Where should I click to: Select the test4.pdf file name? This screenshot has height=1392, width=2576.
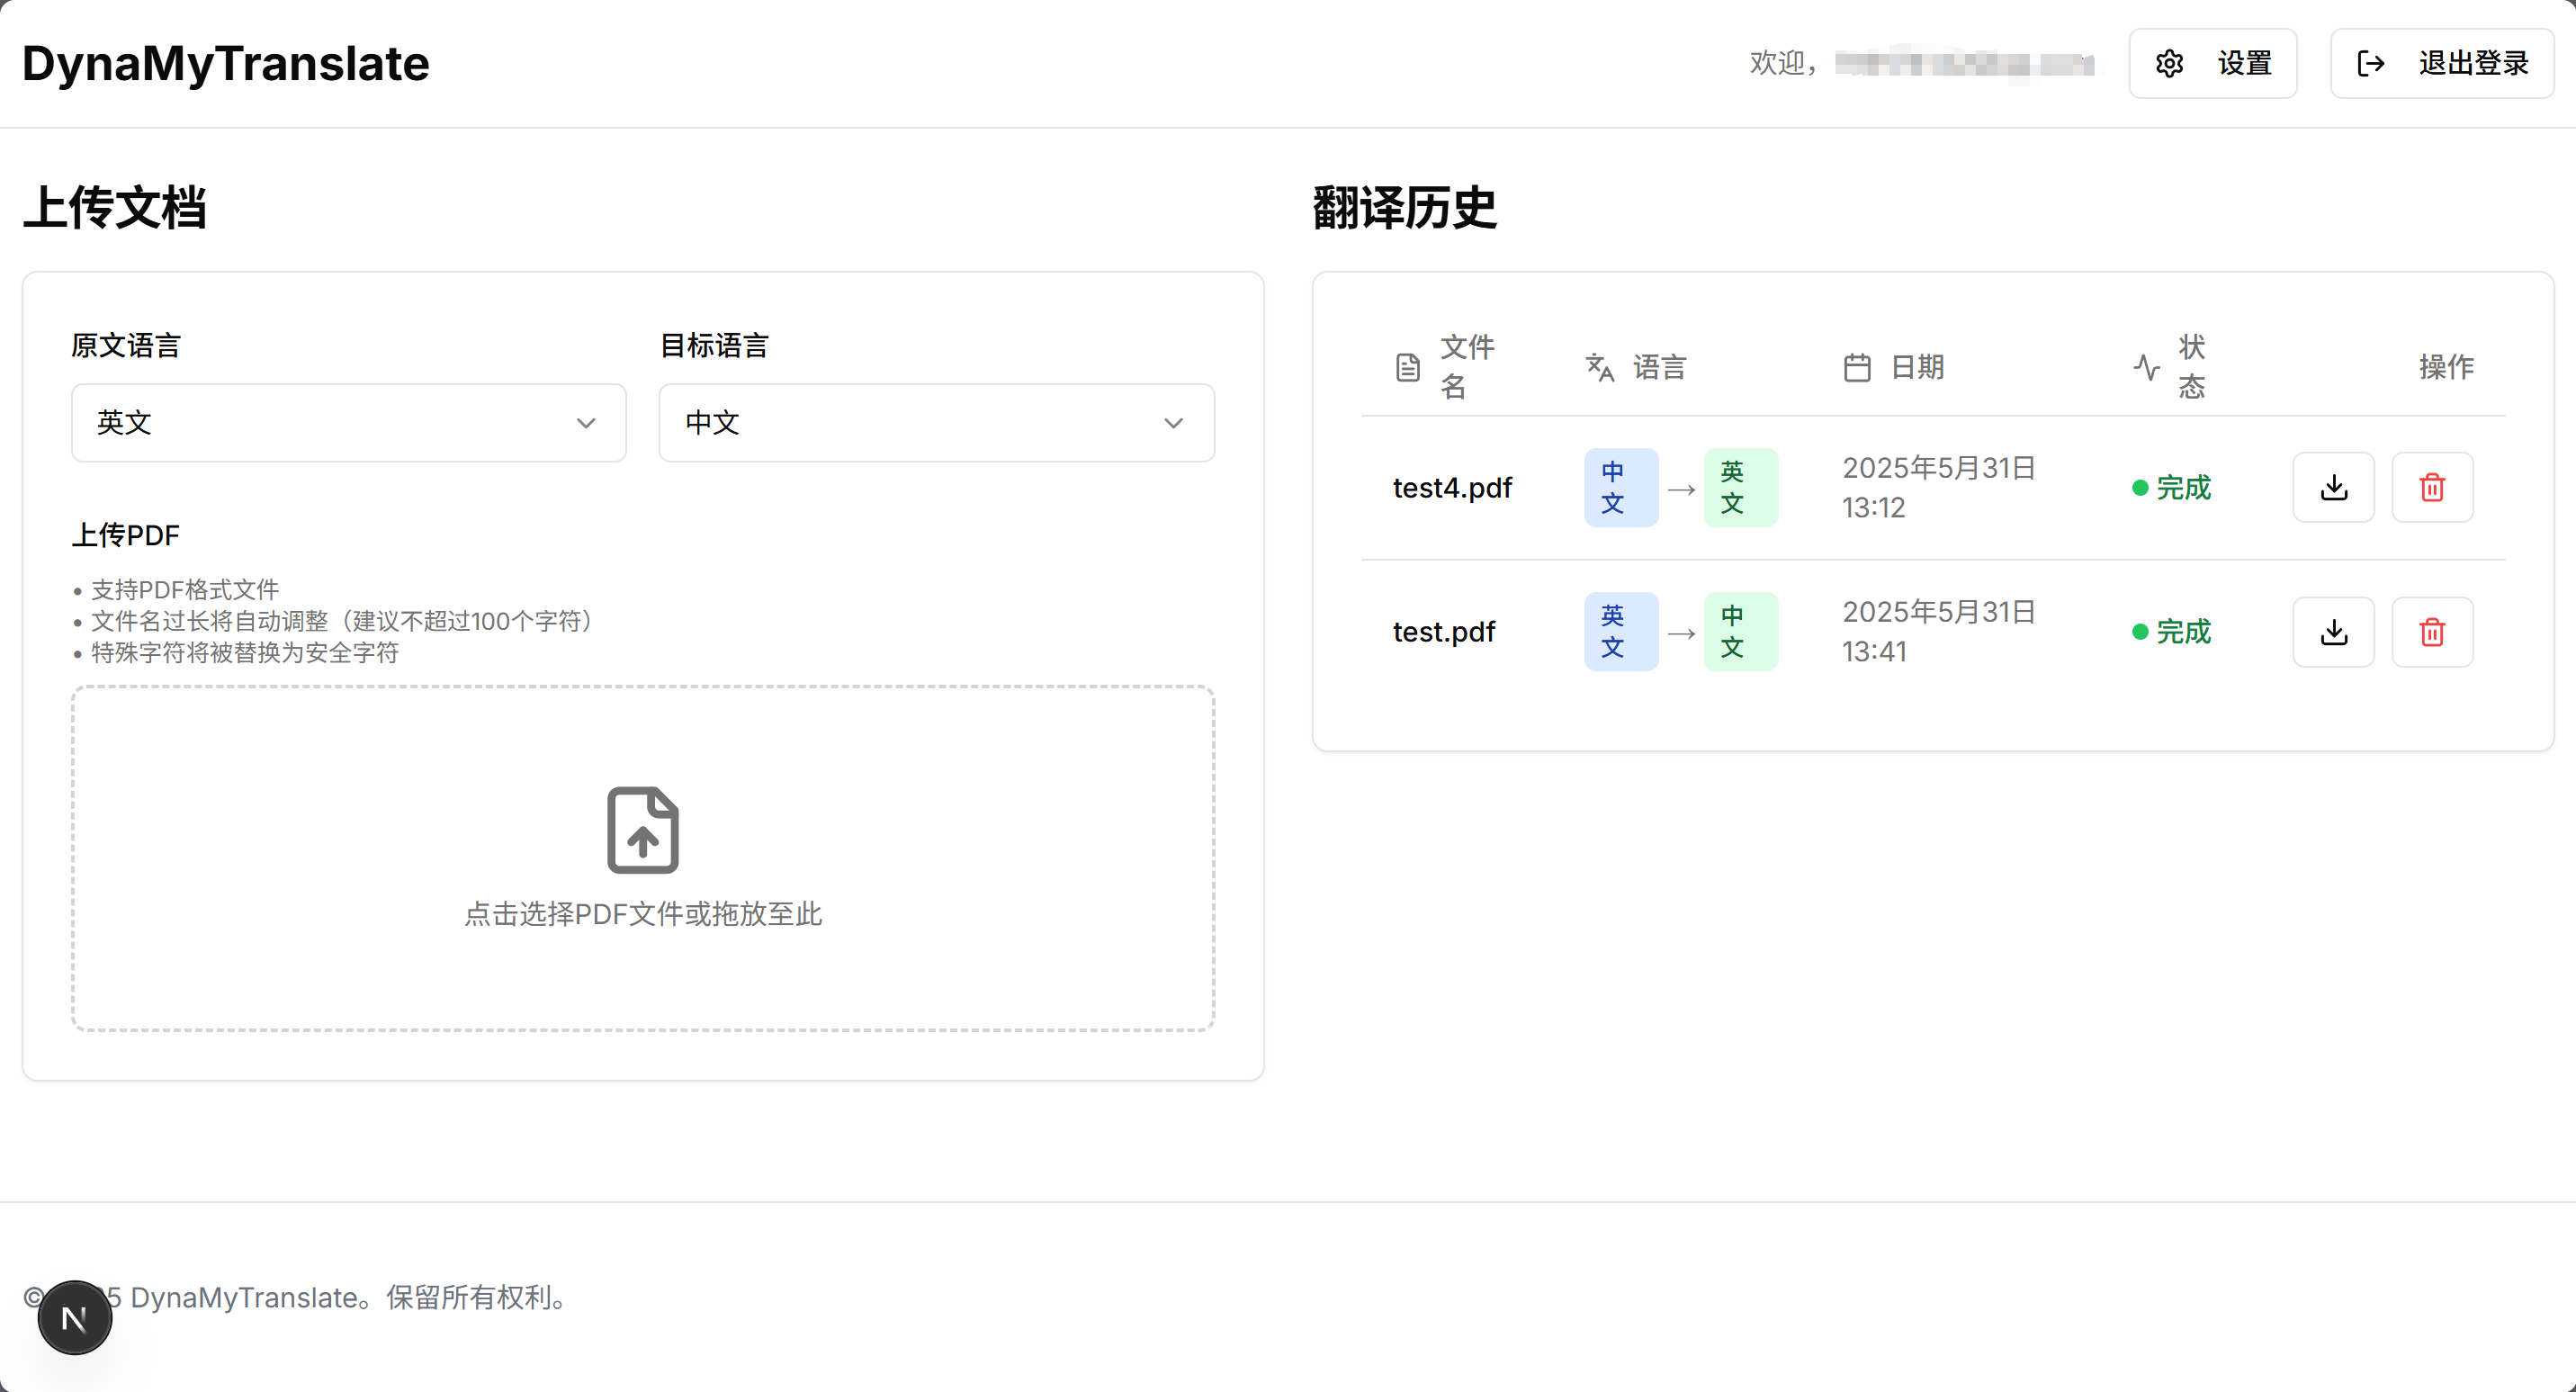coord(1451,487)
